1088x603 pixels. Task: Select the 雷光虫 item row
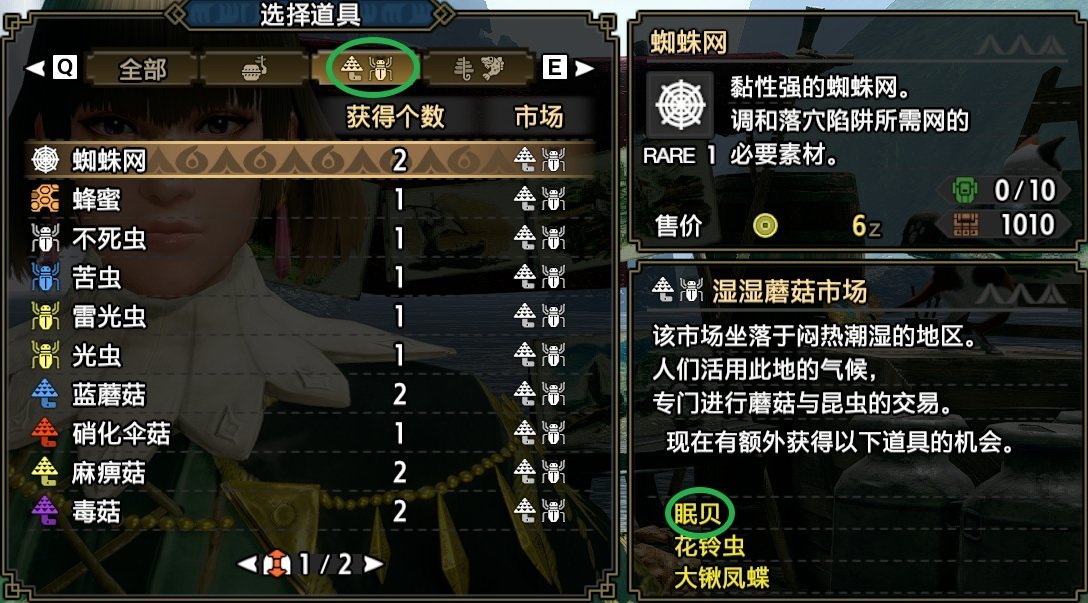[311, 316]
